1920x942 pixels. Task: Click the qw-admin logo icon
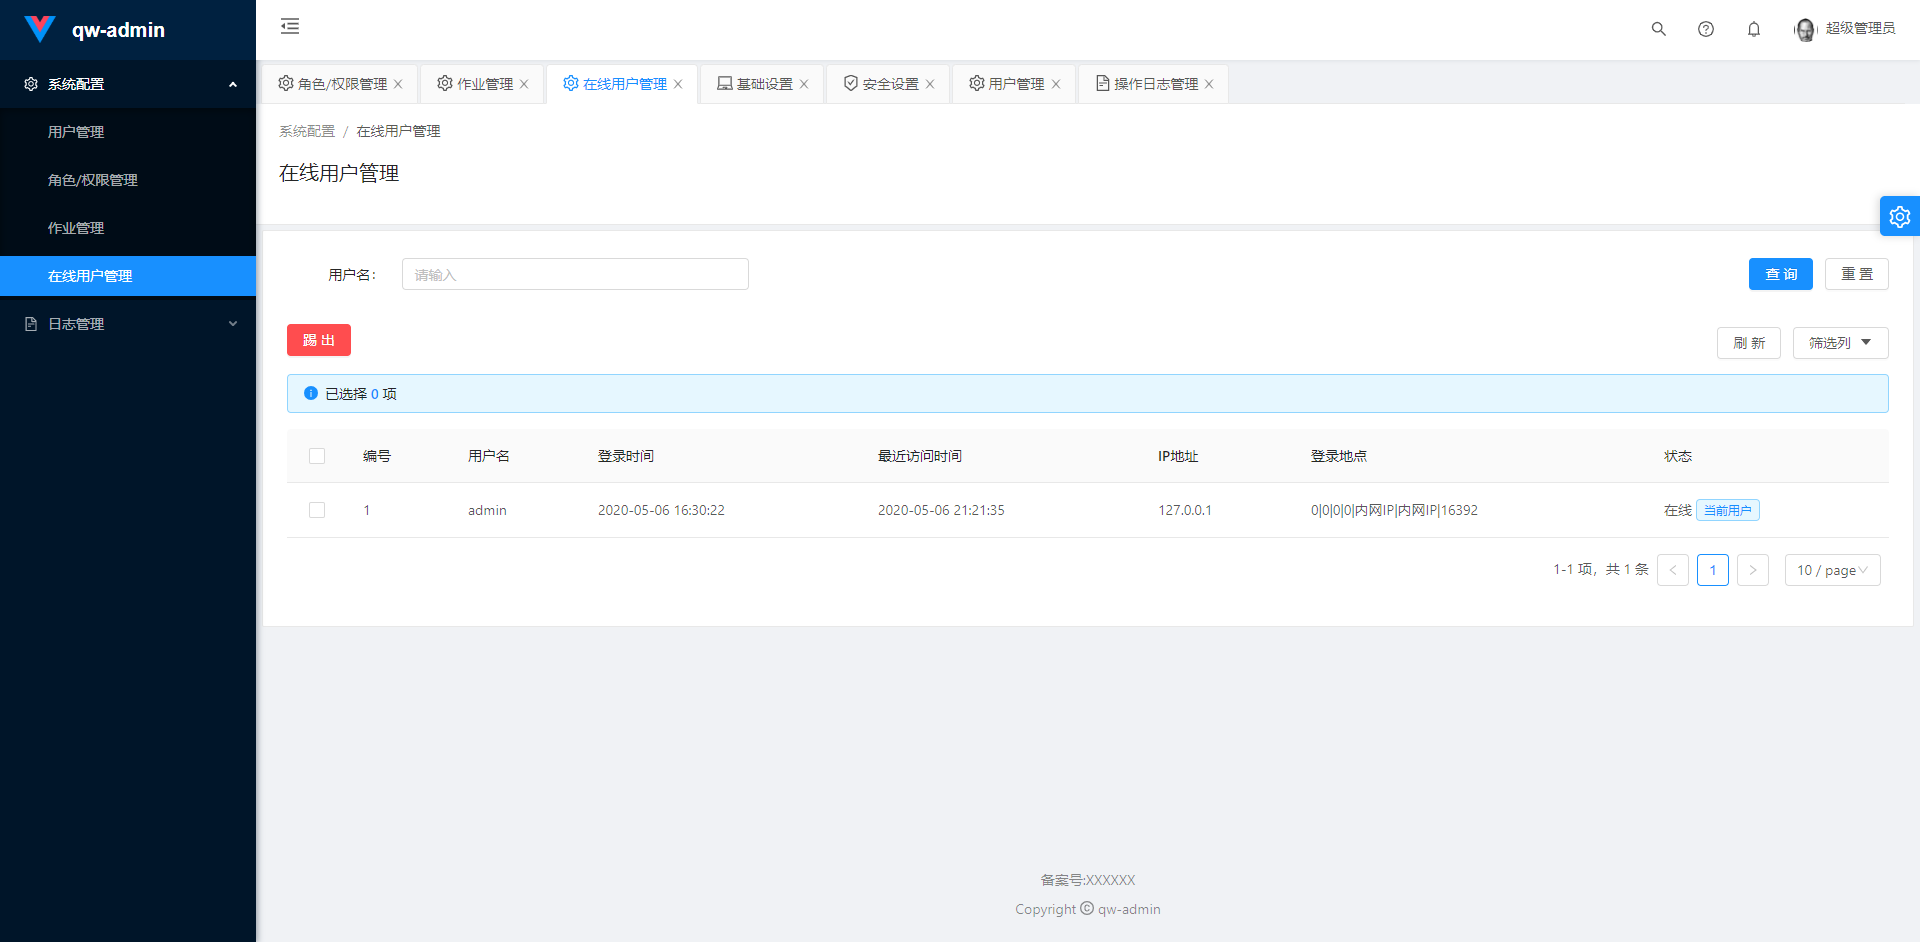coord(40,29)
